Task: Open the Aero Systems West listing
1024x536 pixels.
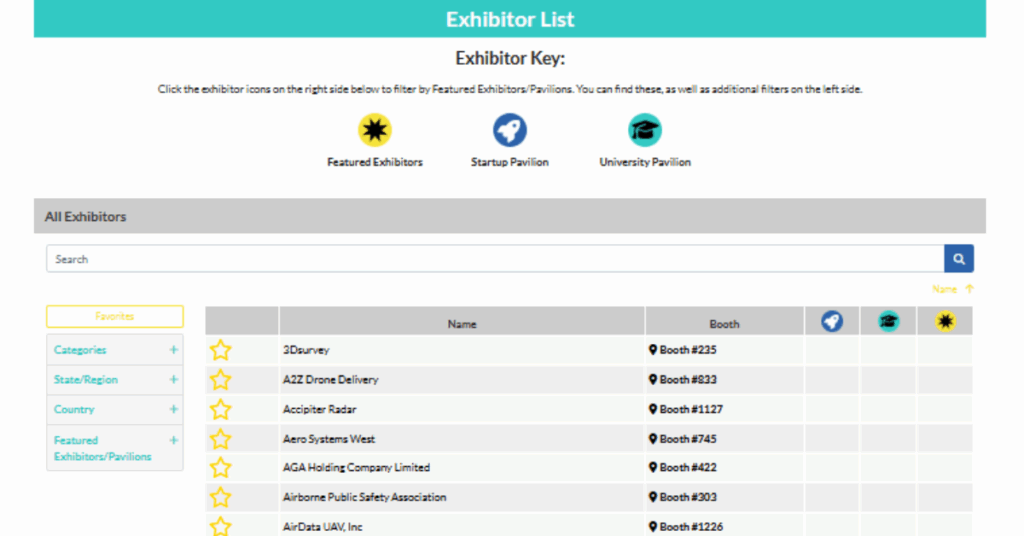Action: [x=328, y=439]
